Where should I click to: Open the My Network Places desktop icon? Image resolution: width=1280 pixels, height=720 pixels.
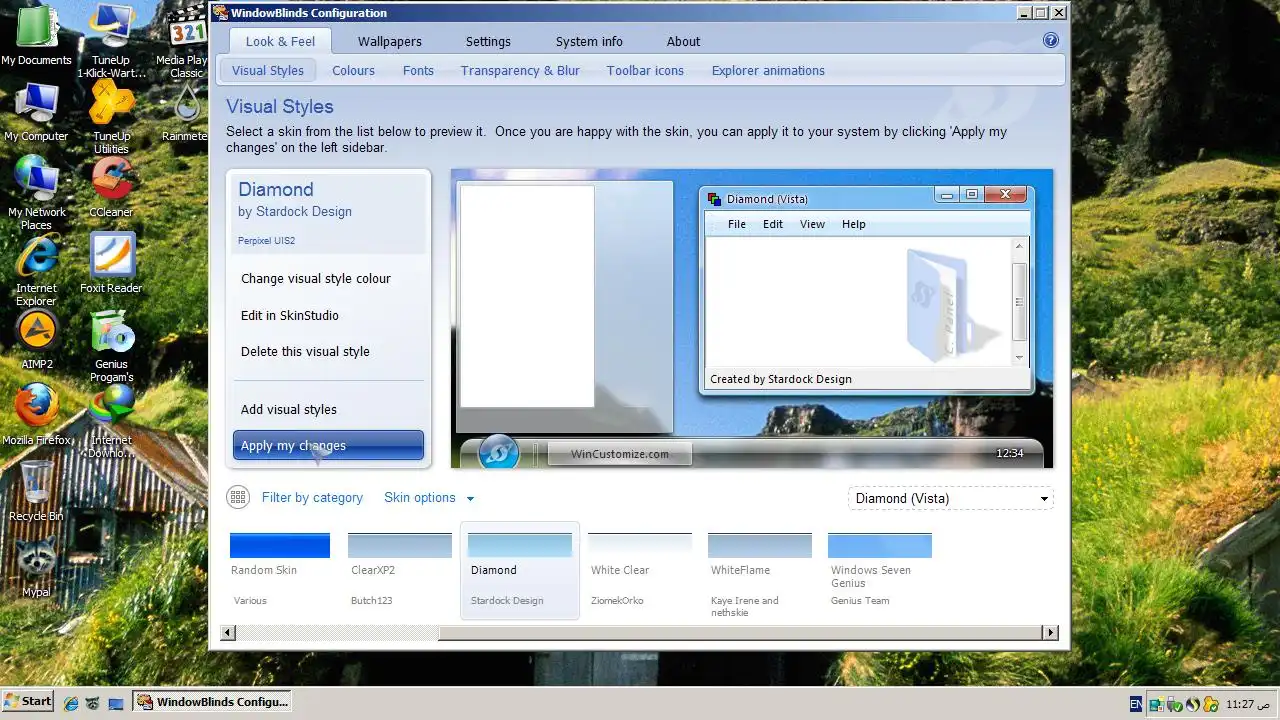pos(36,193)
